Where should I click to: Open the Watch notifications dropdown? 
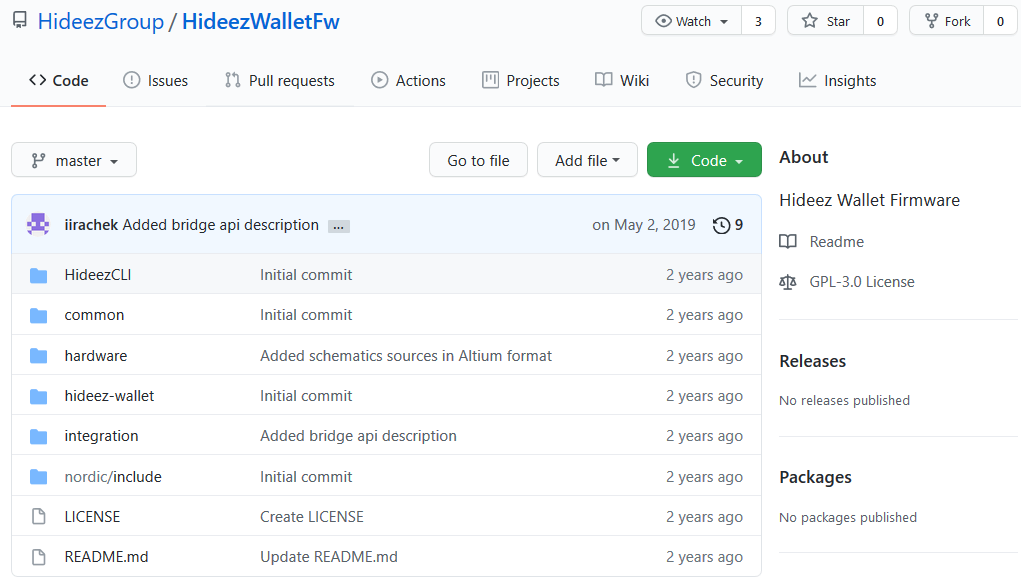692,21
